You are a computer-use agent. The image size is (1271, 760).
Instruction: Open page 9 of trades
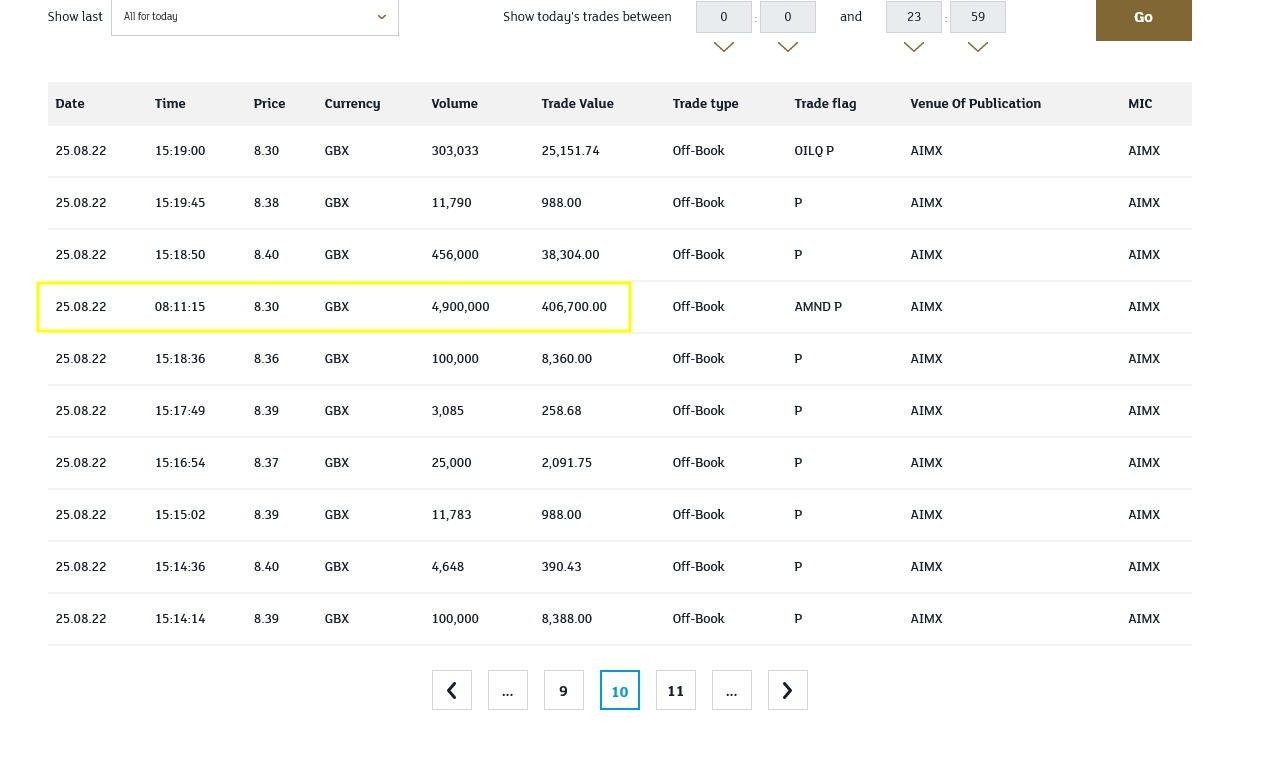(564, 690)
